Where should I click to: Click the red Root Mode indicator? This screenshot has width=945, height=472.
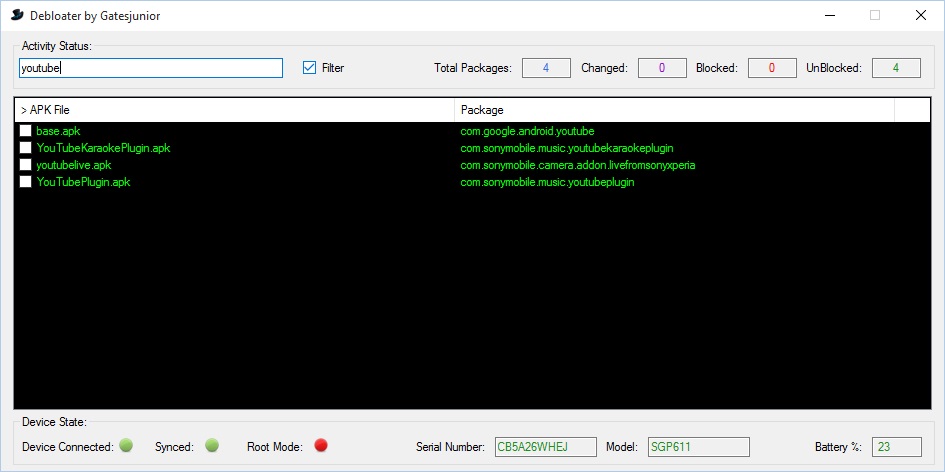click(x=321, y=445)
